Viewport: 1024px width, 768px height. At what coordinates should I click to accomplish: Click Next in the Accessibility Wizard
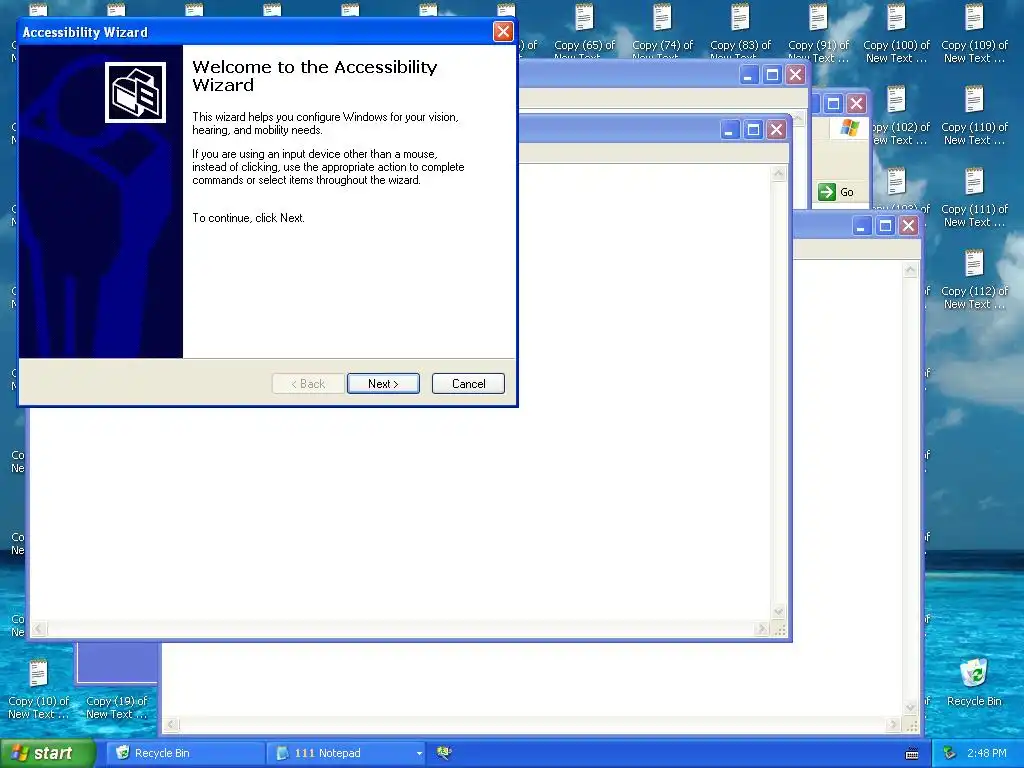pos(383,383)
